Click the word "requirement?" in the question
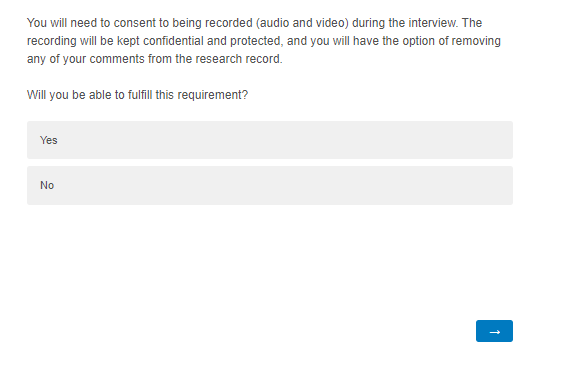This screenshot has width=575, height=378. pos(213,95)
